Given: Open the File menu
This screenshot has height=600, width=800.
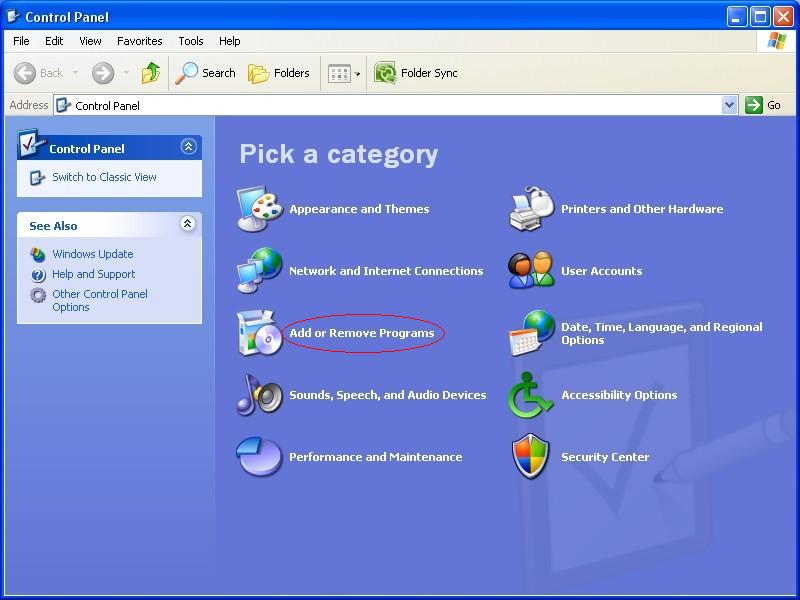Looking at the screenshot, I should [x=21, y=41].
